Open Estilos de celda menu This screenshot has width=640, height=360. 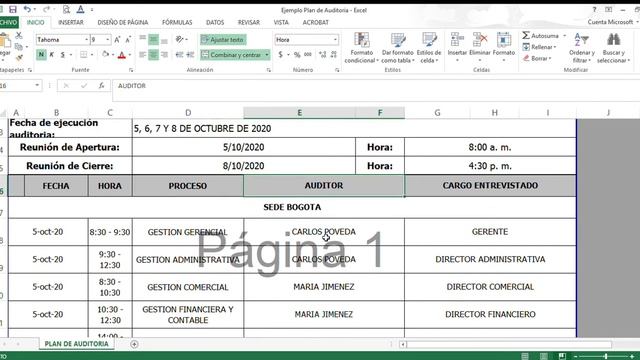click(x=429, y=48)
